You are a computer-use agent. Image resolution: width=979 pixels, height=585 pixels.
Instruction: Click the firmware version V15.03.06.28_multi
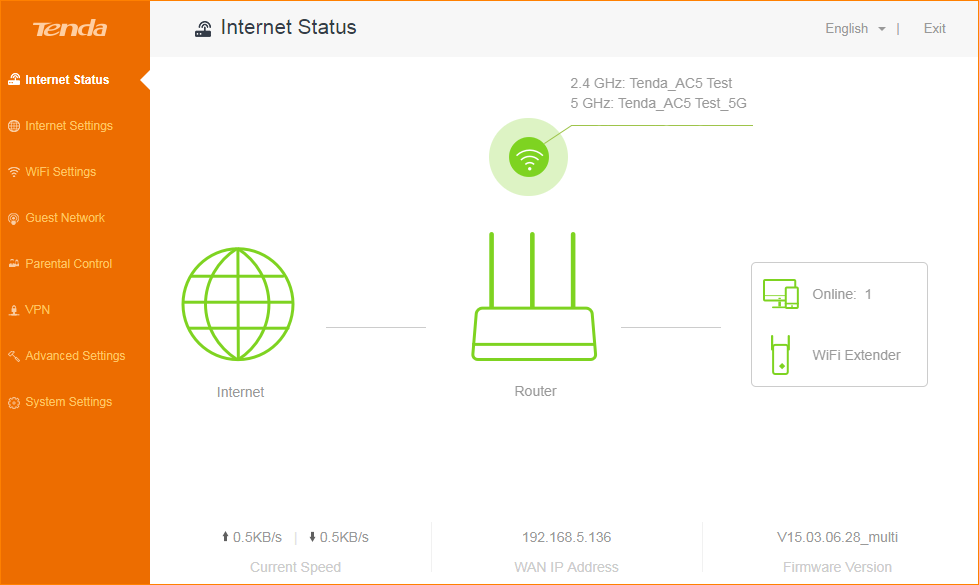[x=837, y=538]
